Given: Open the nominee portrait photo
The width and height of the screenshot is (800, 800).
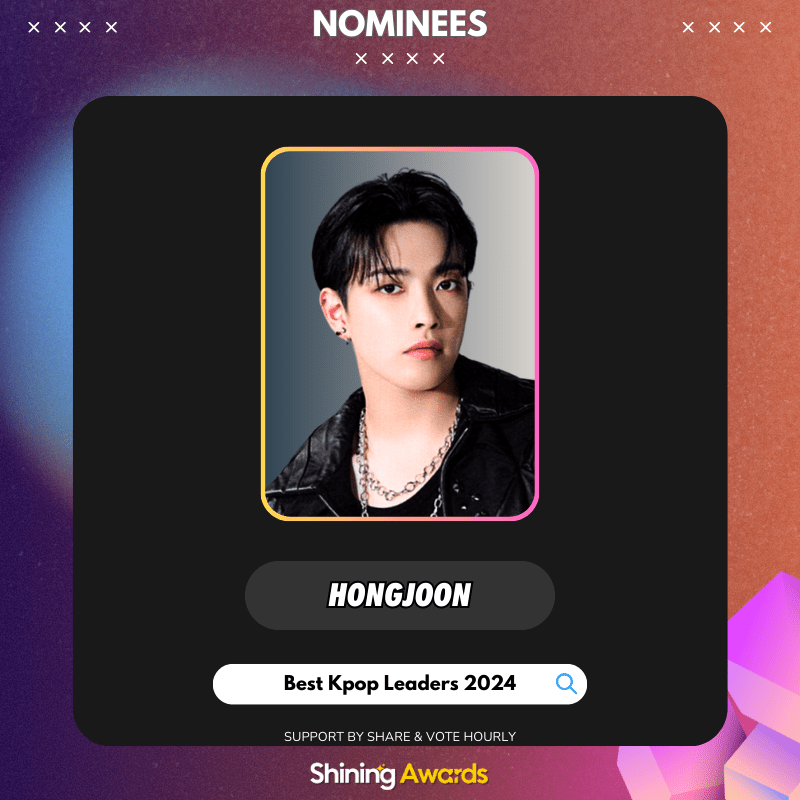Looking at the screenshot, I should click(399, 334).
